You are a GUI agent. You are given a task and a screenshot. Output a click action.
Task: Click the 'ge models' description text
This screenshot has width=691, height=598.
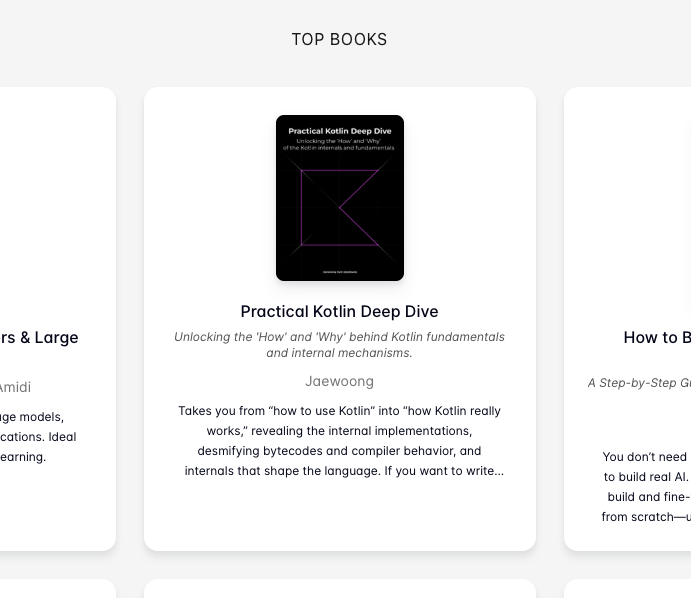[x=38, y=437]
